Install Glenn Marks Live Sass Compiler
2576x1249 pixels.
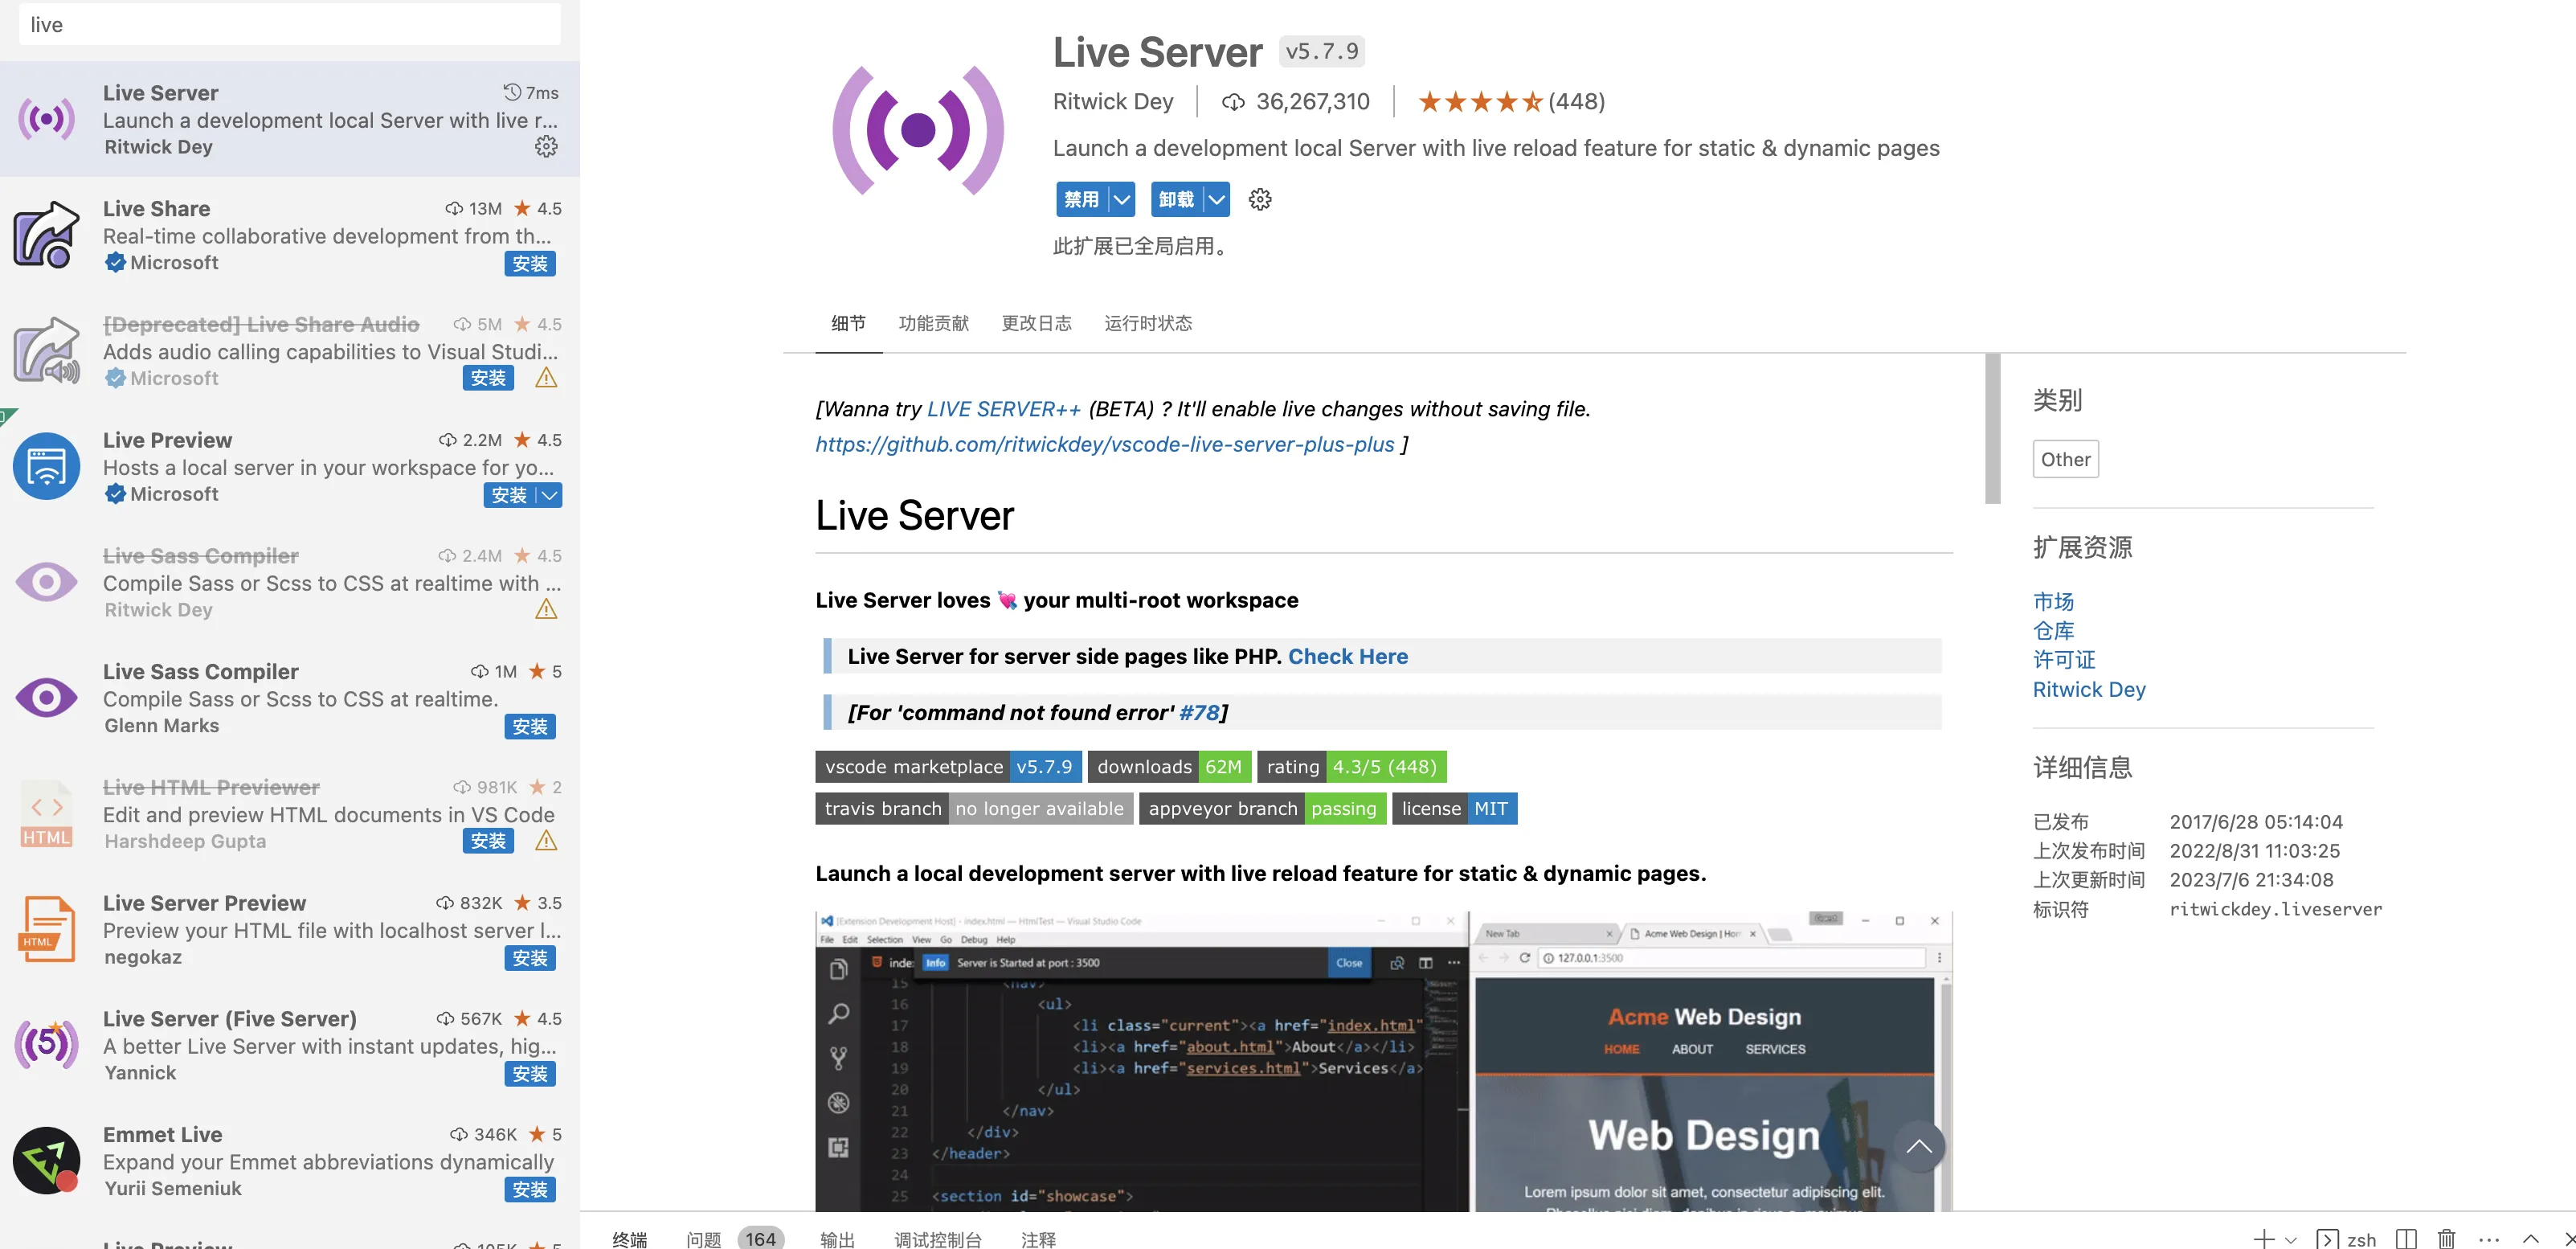[530, 726]
